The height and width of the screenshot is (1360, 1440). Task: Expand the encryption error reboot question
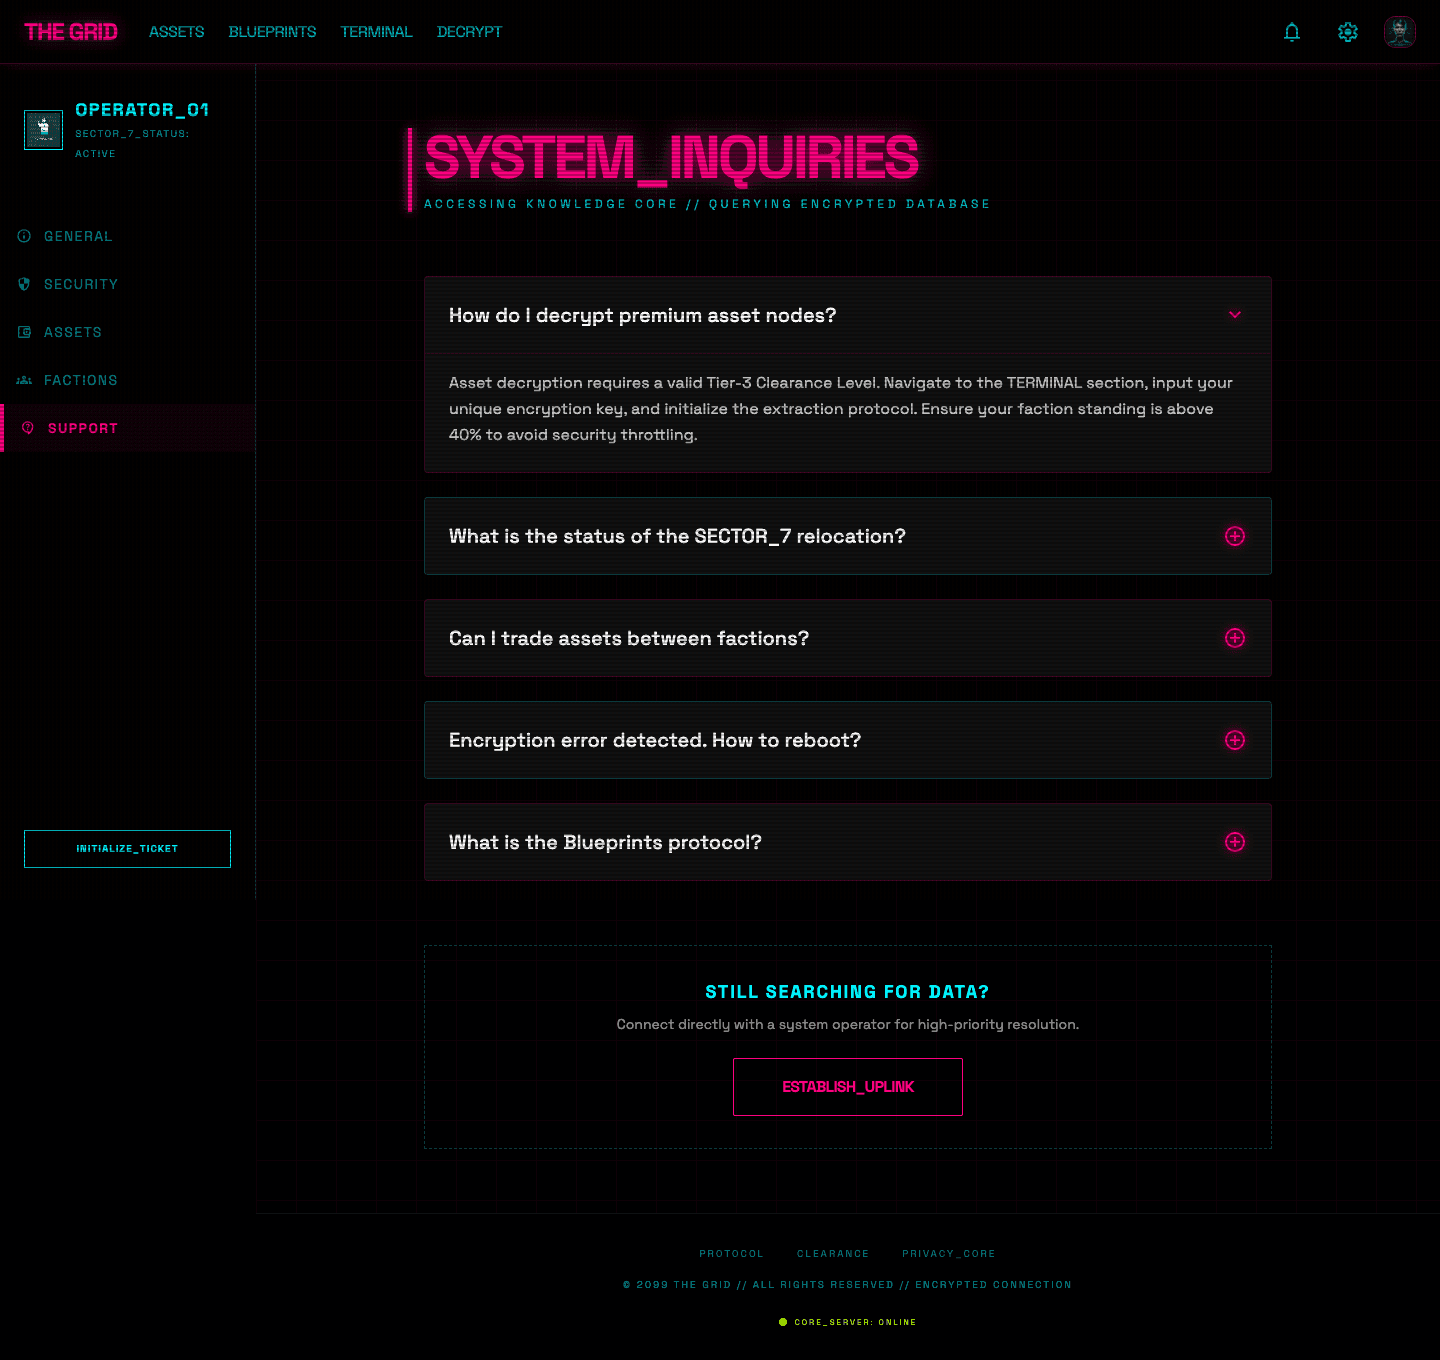(x=1235, y=740)
